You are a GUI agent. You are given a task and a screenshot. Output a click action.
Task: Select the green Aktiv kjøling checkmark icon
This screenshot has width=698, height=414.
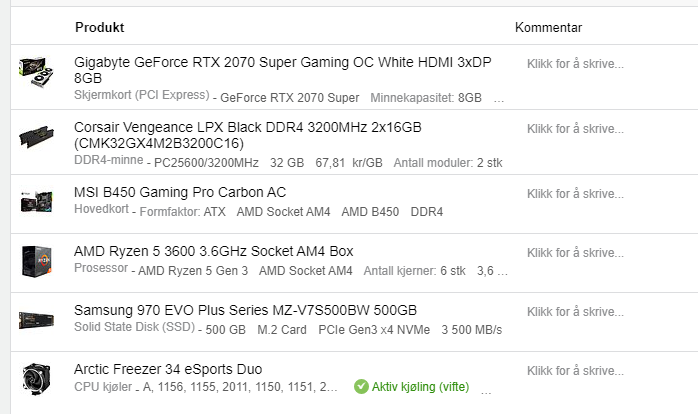coord(361,386)
